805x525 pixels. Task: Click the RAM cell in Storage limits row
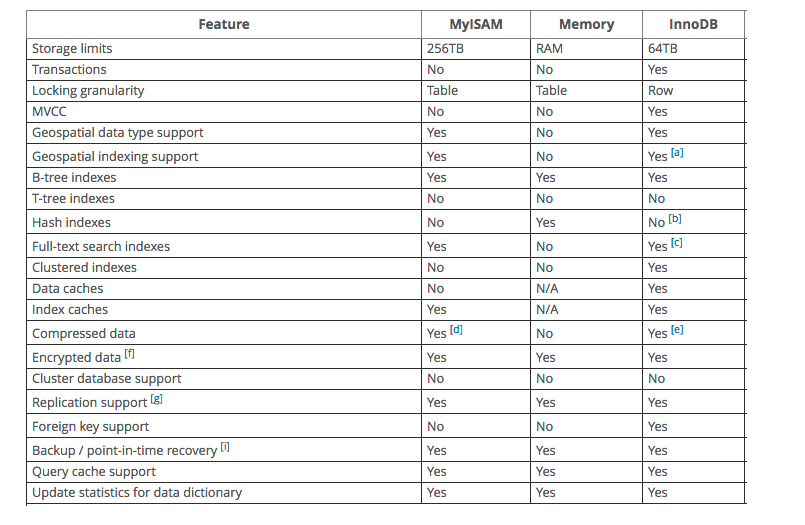click(x=551, y=48)
